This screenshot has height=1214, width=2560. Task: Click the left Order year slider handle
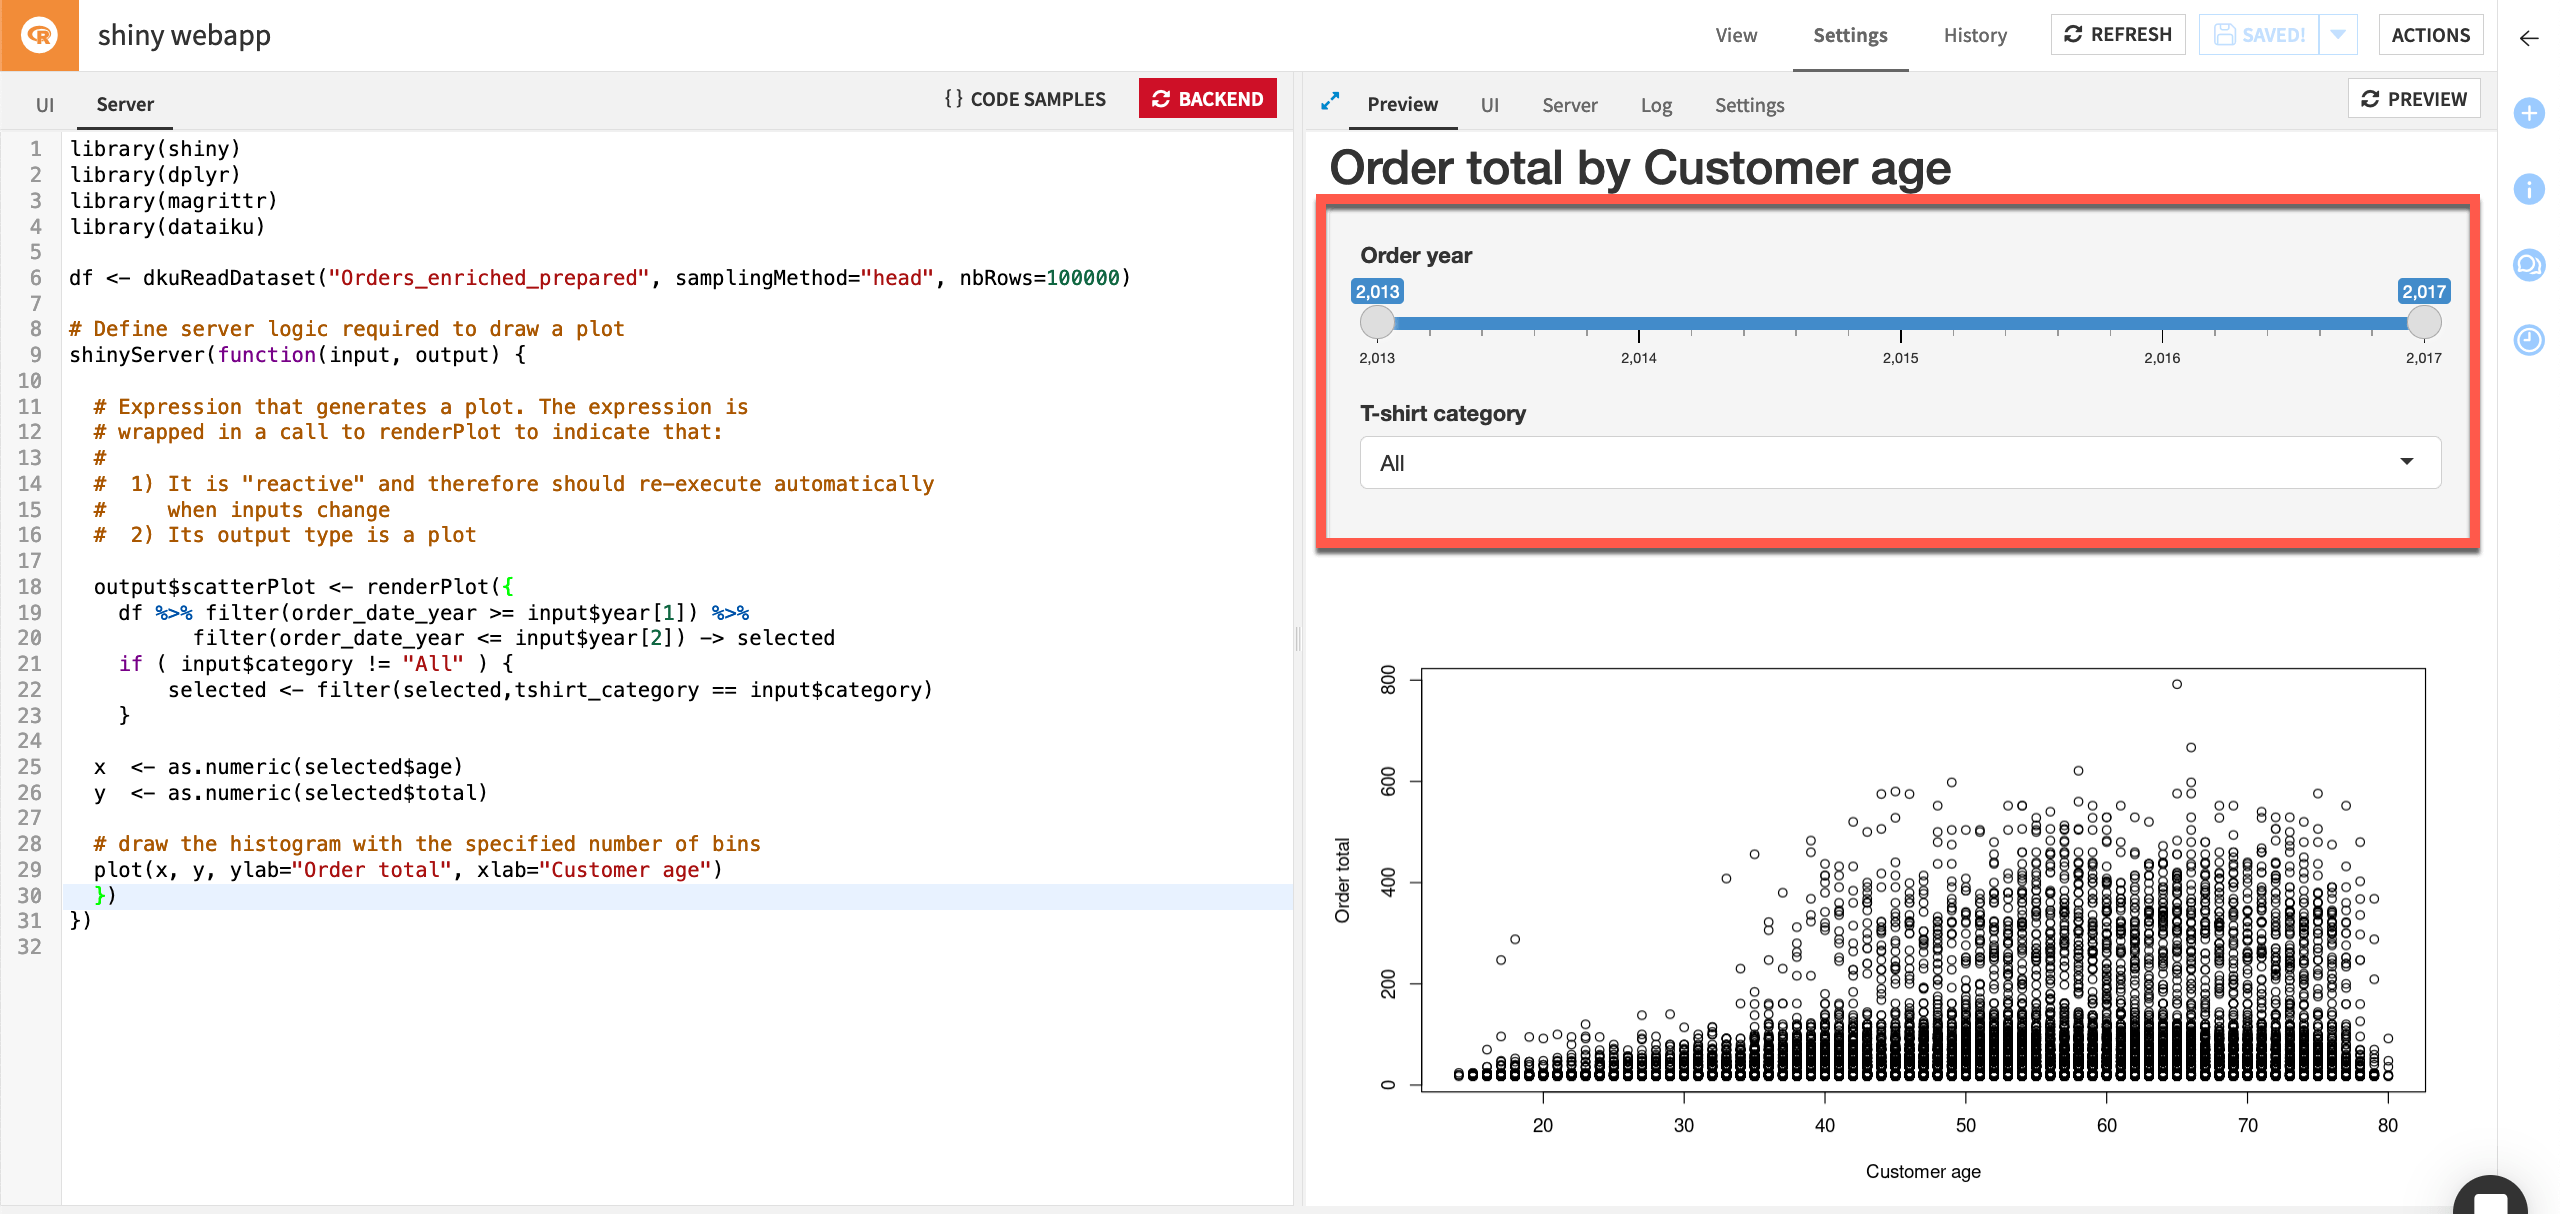click(x=1377, y=322)
